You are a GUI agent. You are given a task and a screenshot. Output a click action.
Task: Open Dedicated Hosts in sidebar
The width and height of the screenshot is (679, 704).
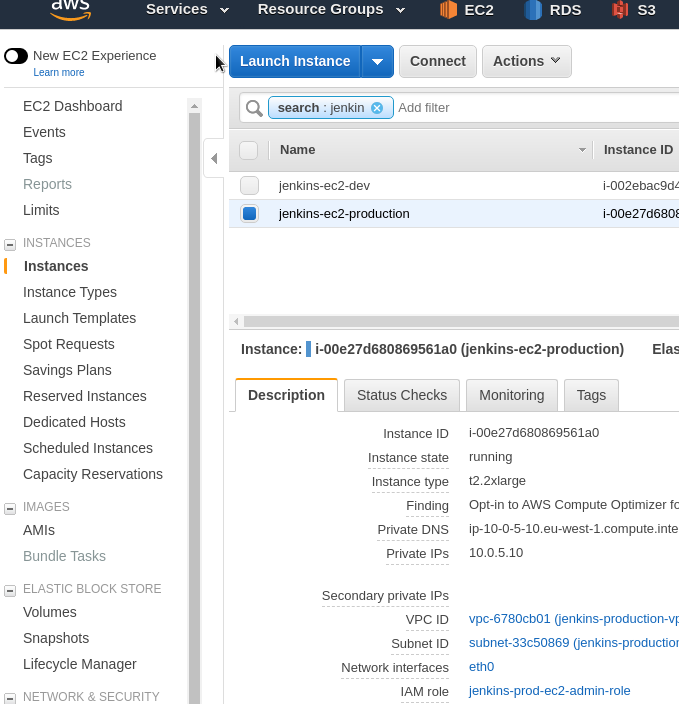pos(74,422)
